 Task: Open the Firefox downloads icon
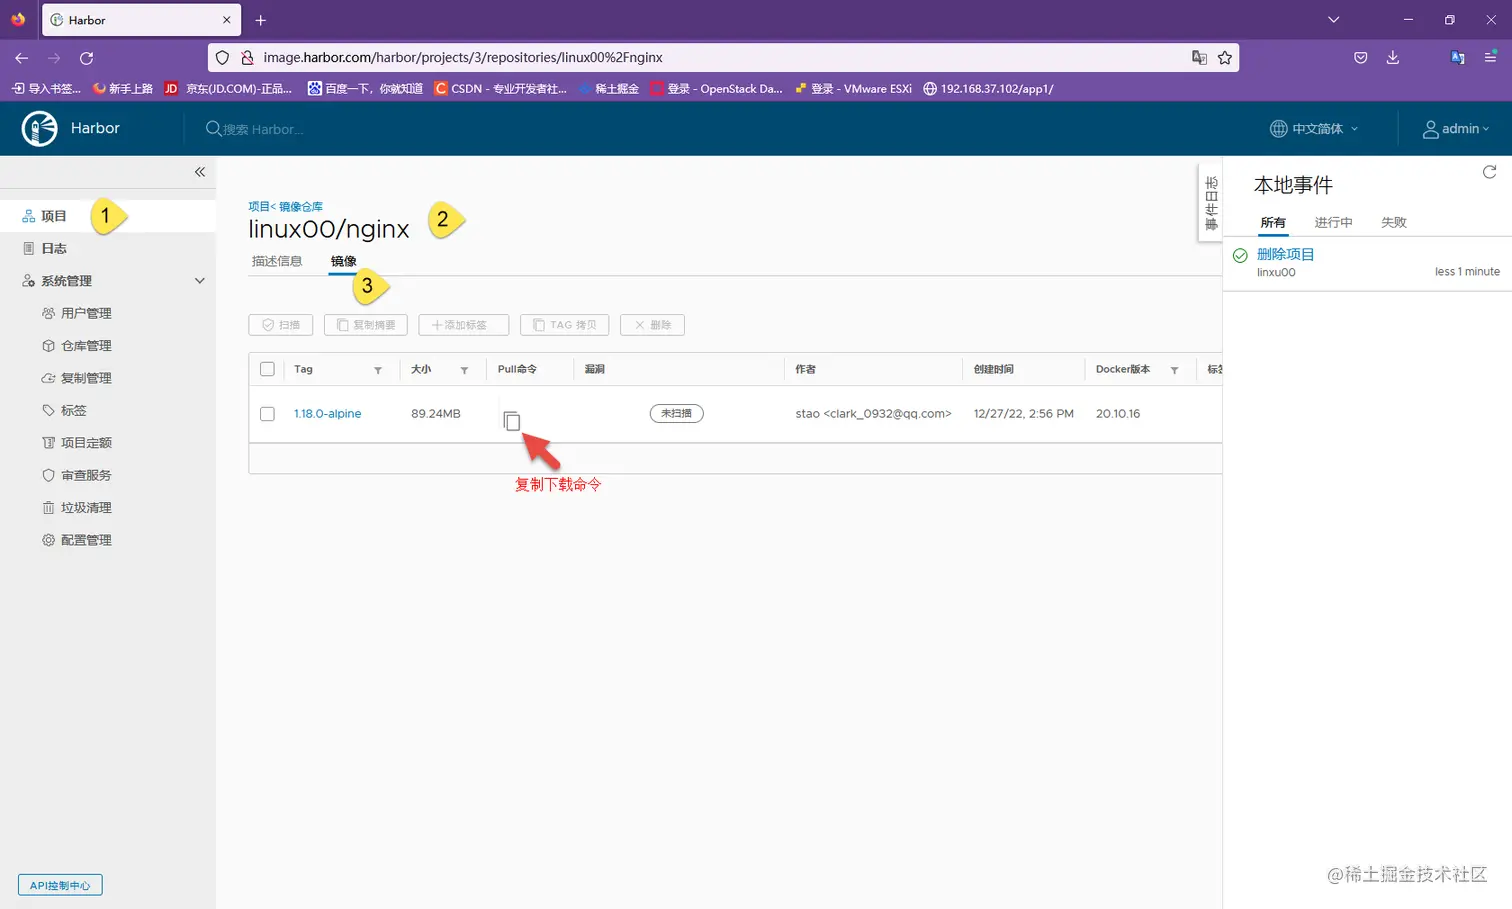click(x=1393, y=58)
